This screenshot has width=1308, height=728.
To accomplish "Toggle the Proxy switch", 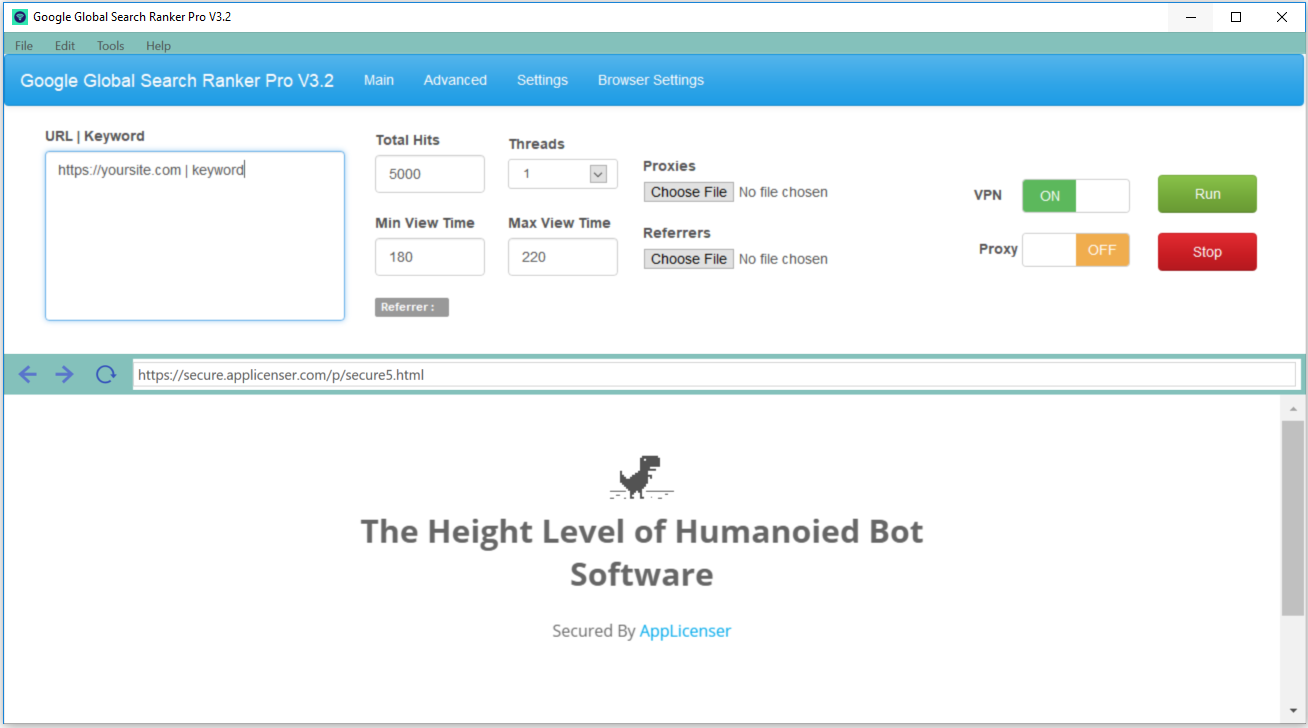I will (1075, 250).
